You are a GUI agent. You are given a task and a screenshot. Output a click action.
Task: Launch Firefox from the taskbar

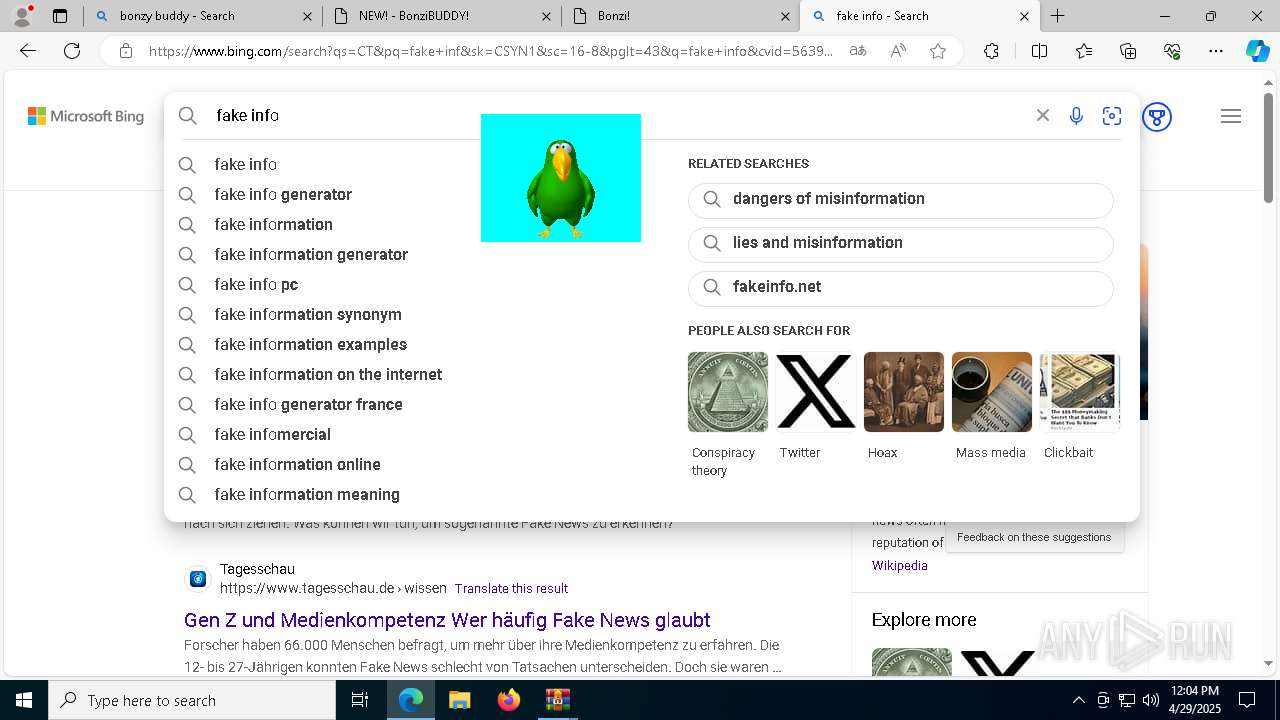click(508, 700)
